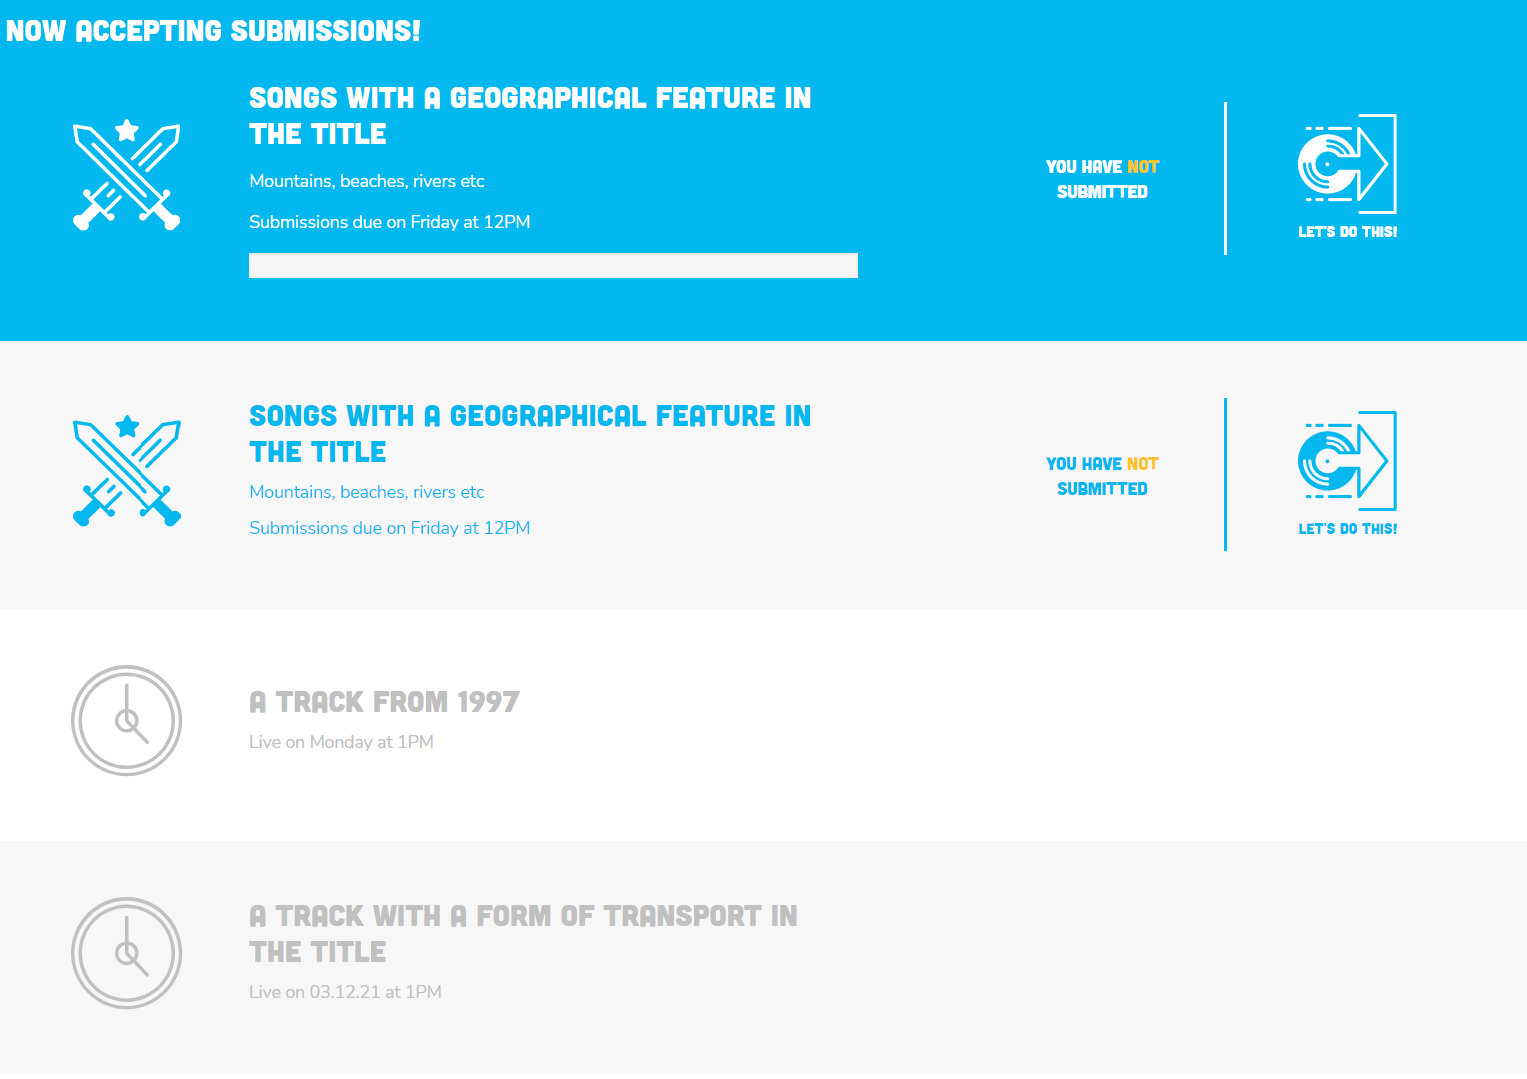This screenshot has height=1079, width=1527.
Task: Open white Songs With A Geographical Feature title
Action: click(530, 116)
